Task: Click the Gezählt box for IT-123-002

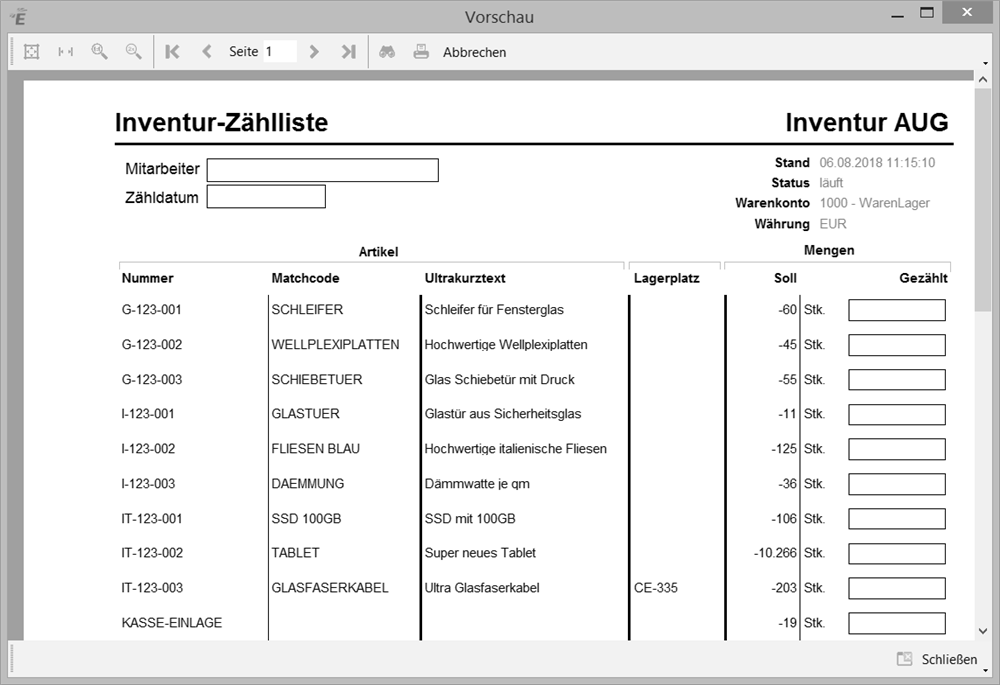Action: pyautogui.click(x=897, y=554)
